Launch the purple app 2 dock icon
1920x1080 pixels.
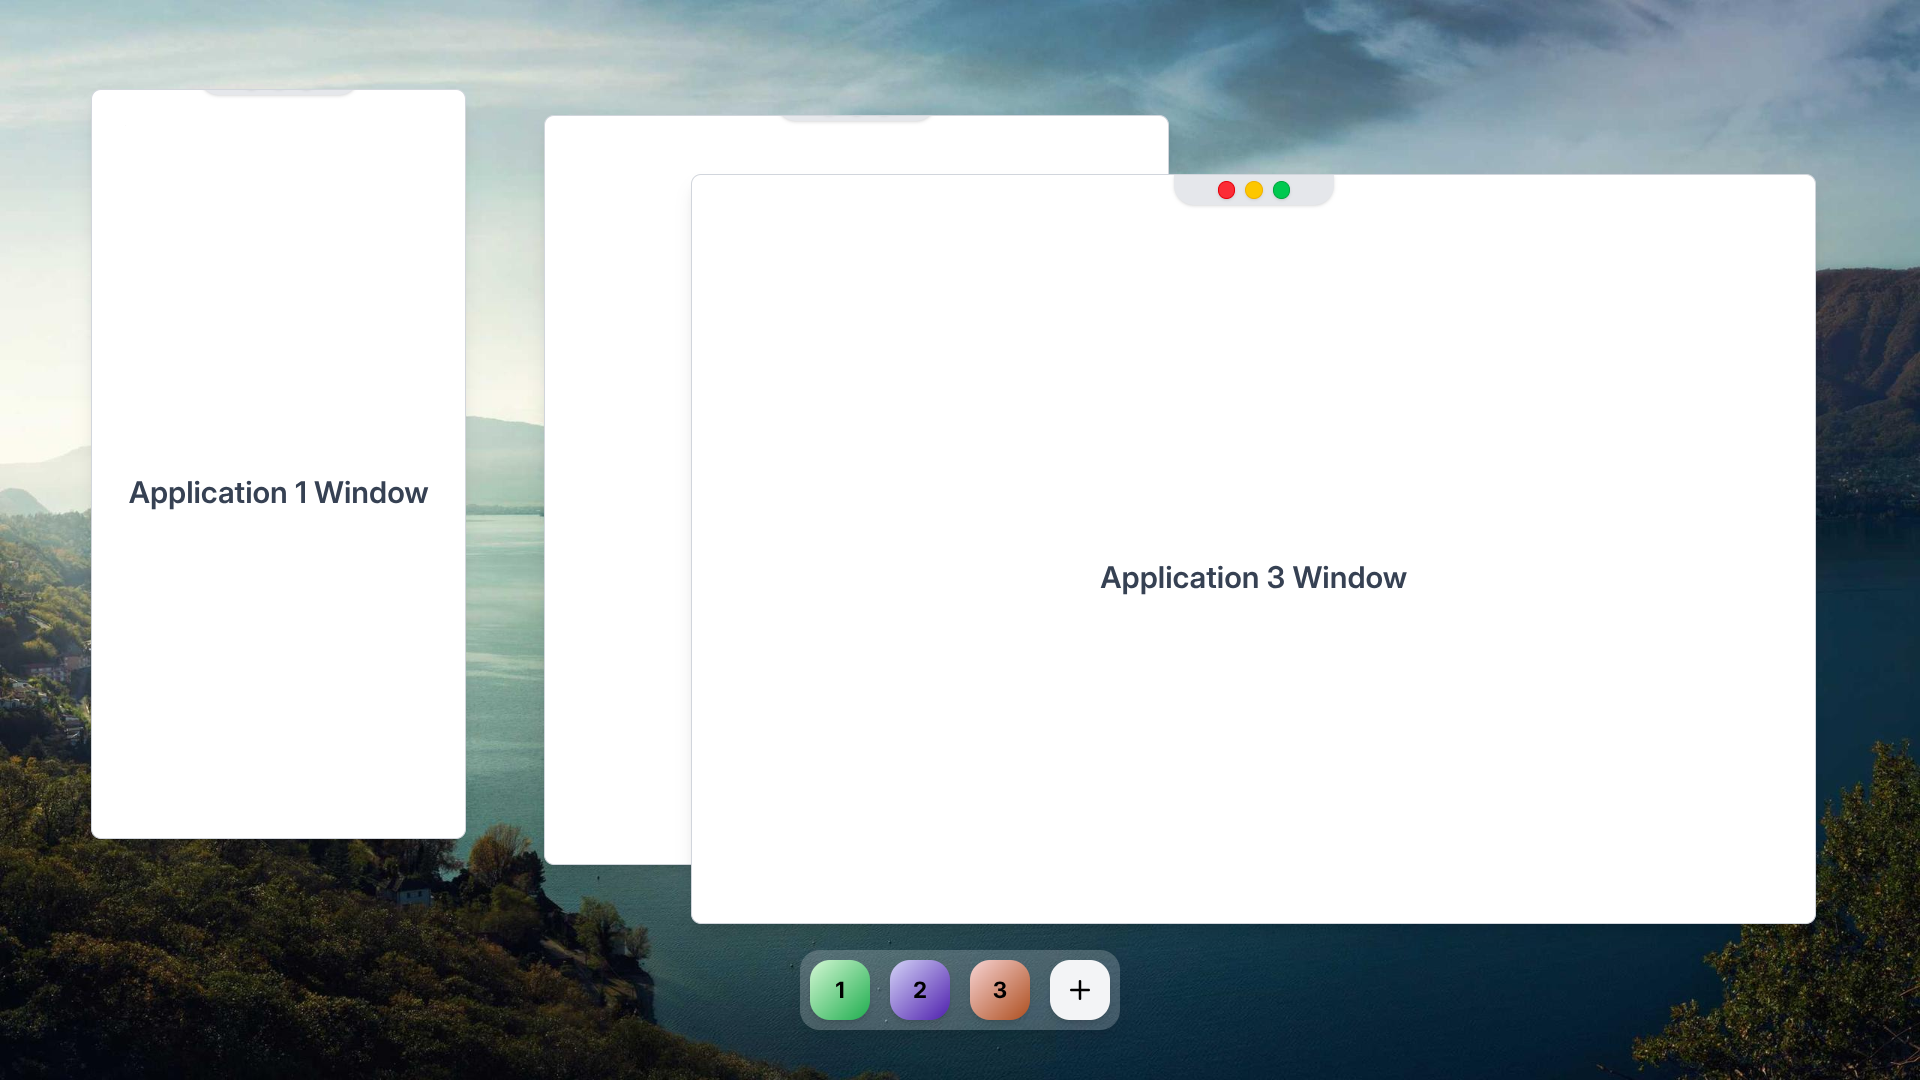point(919,990)
